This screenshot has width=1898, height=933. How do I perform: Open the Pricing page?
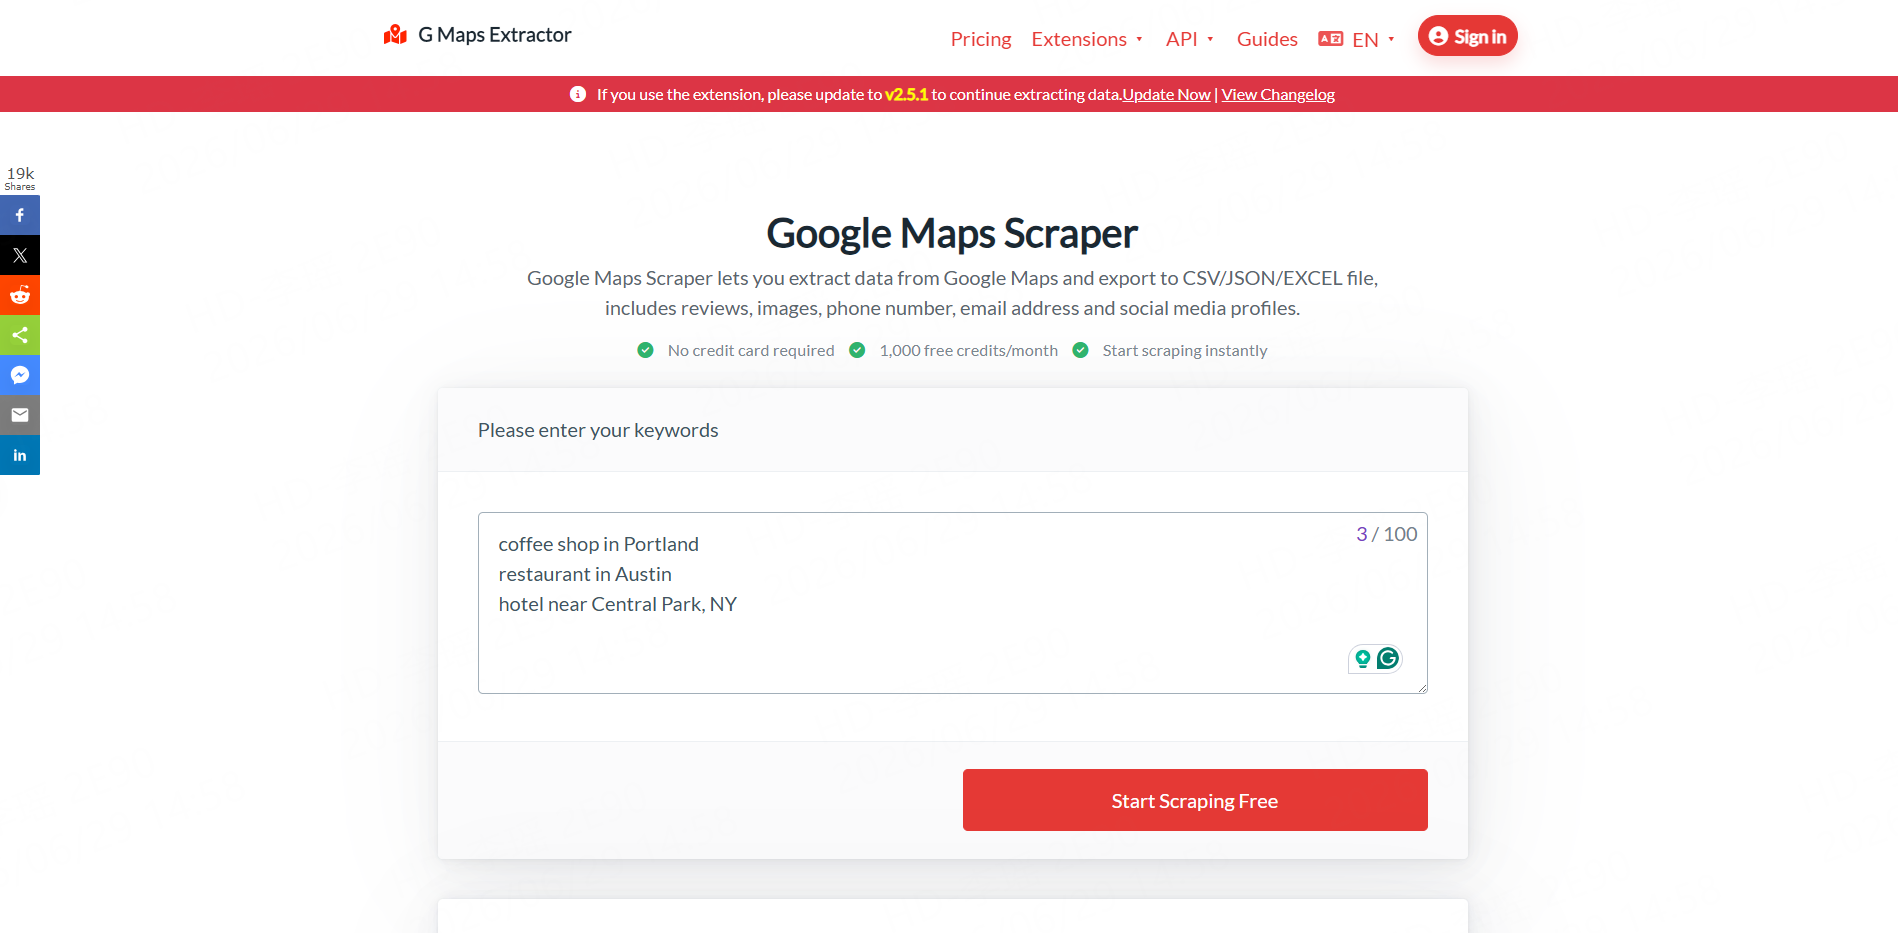[x=981, y=39]
